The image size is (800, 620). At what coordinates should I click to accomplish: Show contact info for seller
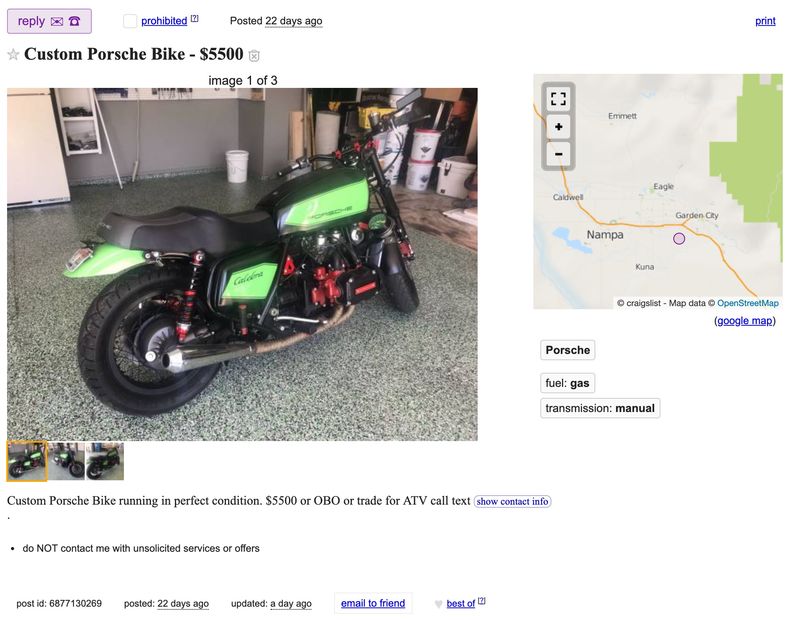pos(512,502)
